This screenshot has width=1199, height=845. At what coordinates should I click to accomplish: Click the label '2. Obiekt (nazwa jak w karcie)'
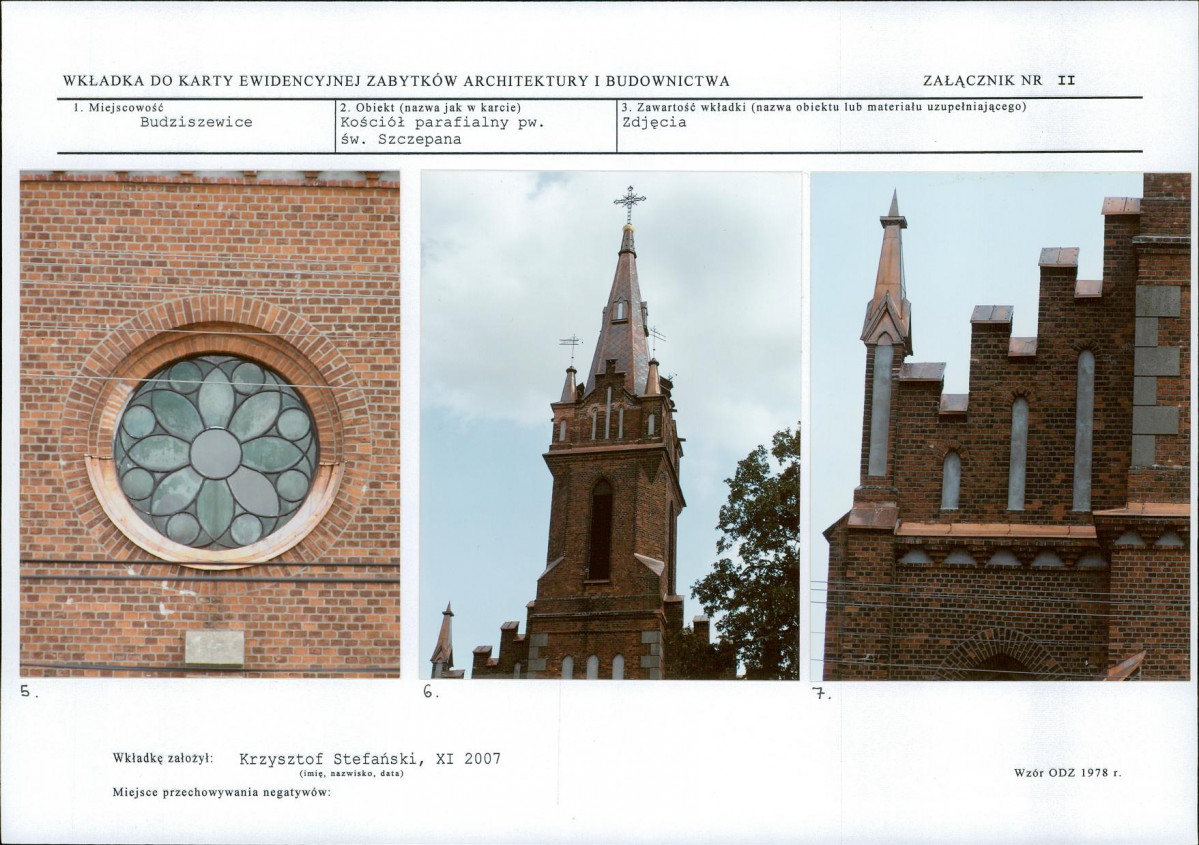(431, 108)
